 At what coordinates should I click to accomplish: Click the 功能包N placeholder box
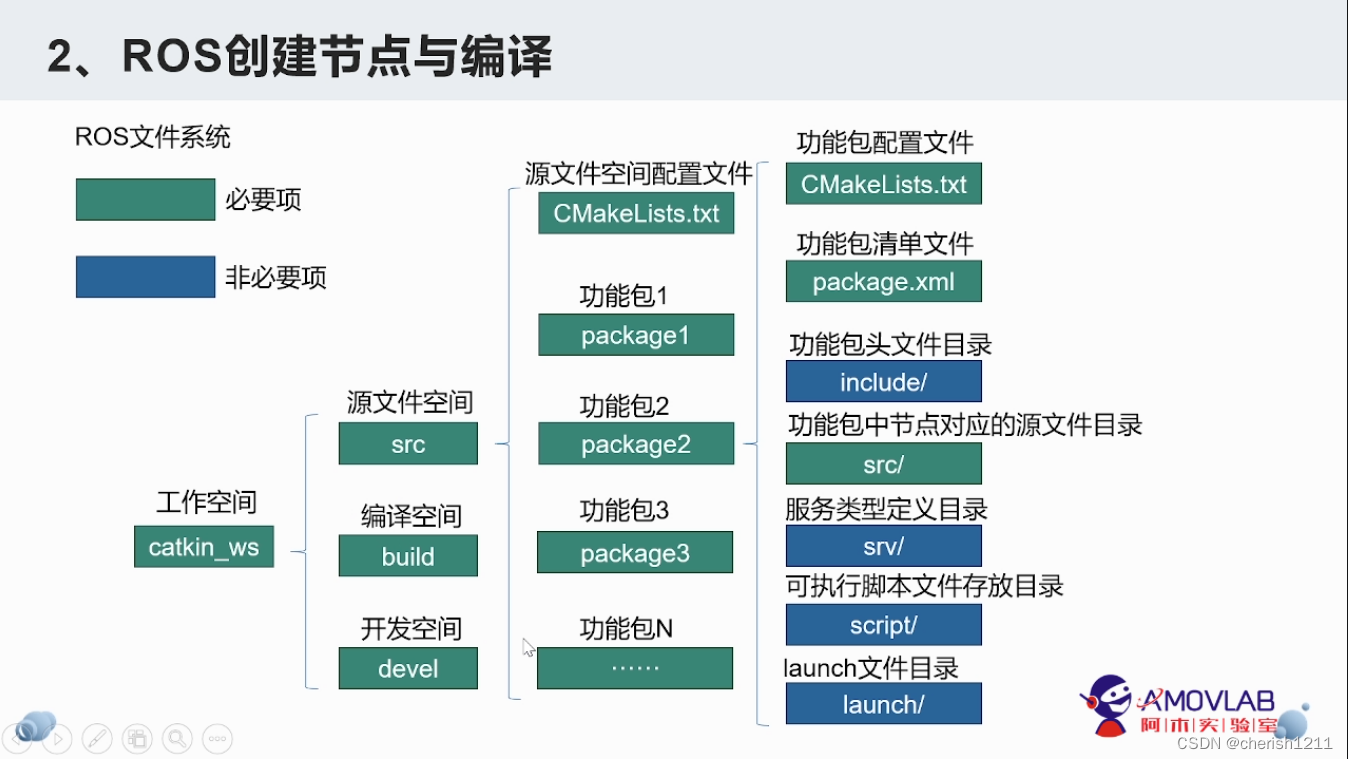coord(634,668)
